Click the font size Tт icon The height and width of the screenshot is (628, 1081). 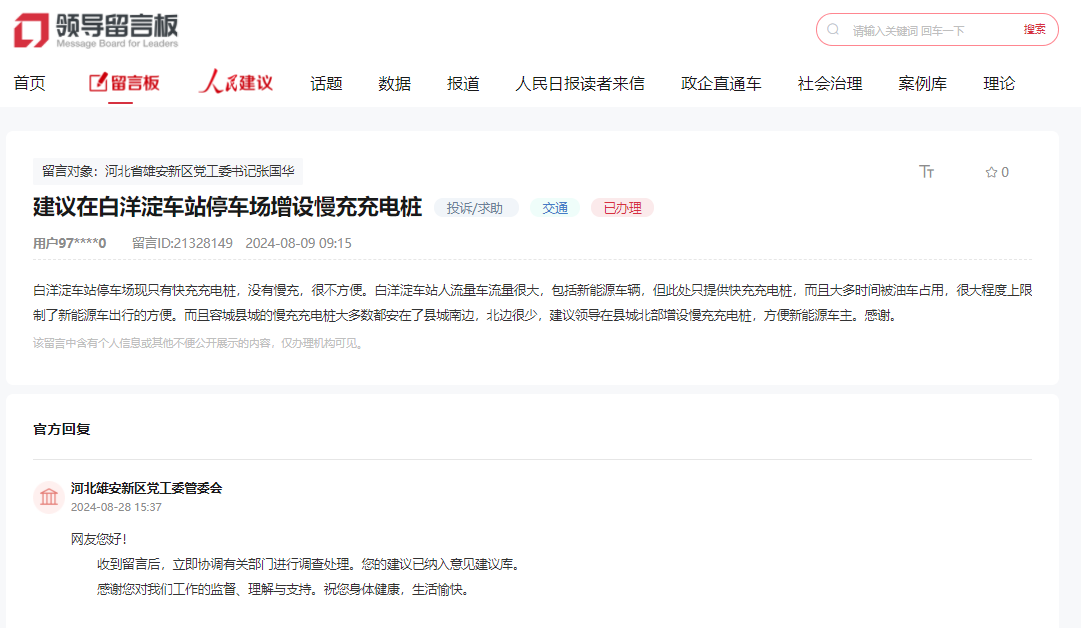click(926, 172)
